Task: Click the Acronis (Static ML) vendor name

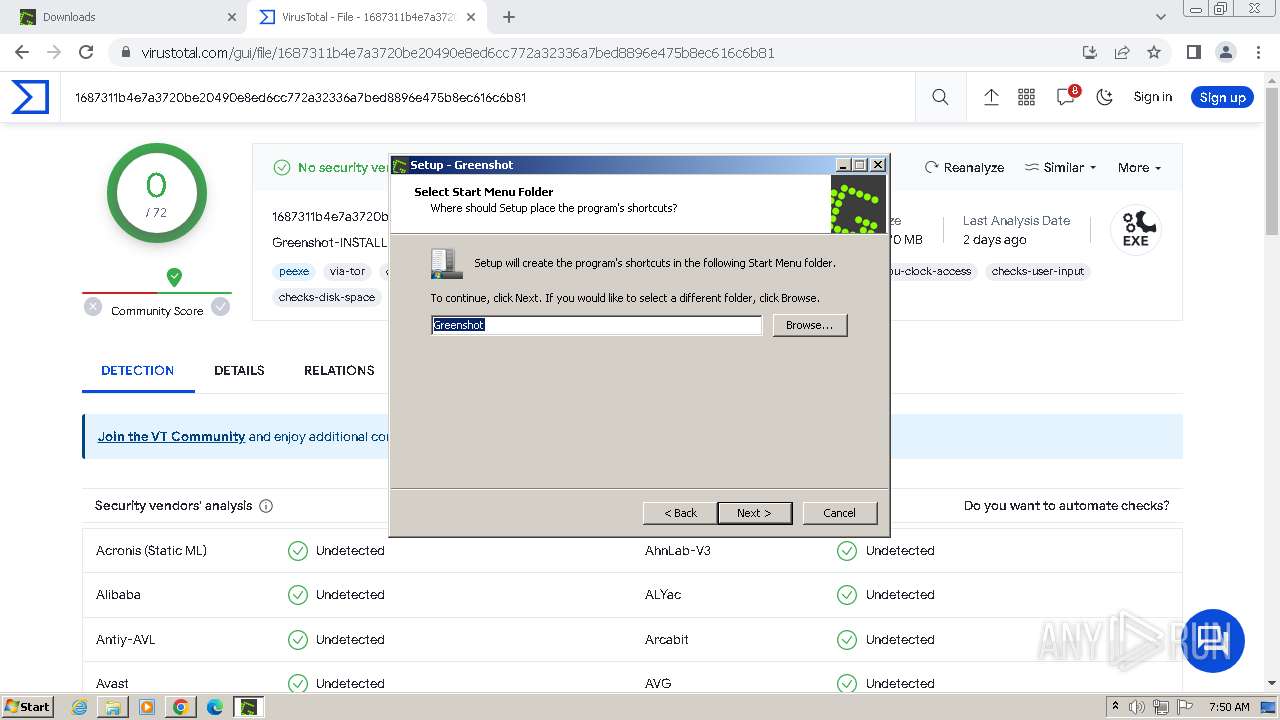Action: 151,551
